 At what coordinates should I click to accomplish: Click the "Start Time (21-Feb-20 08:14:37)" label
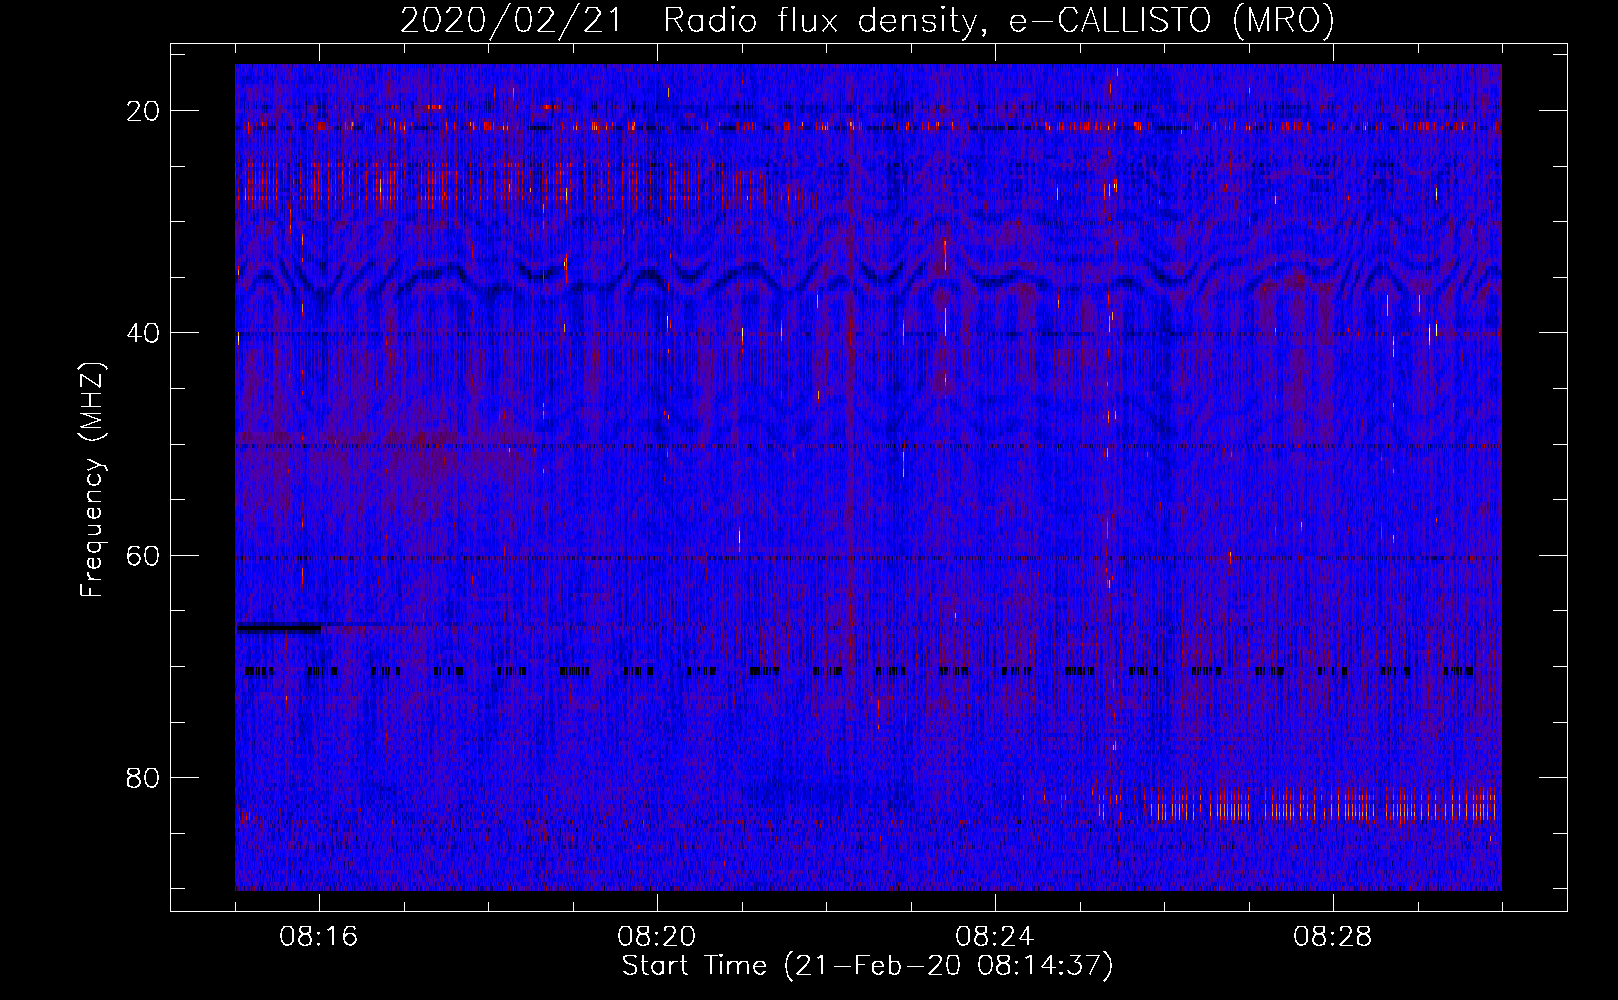[867, 966]
